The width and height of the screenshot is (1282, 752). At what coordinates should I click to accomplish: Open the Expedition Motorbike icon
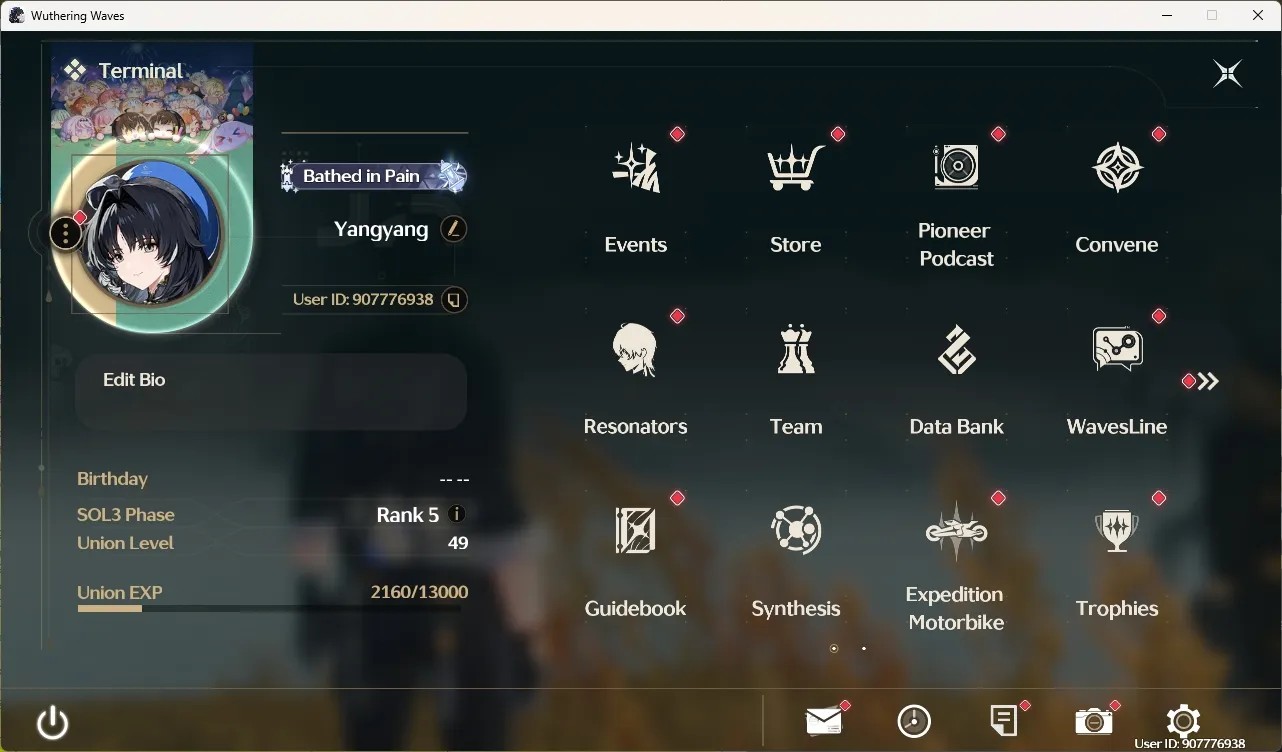(x=956, y=530)
